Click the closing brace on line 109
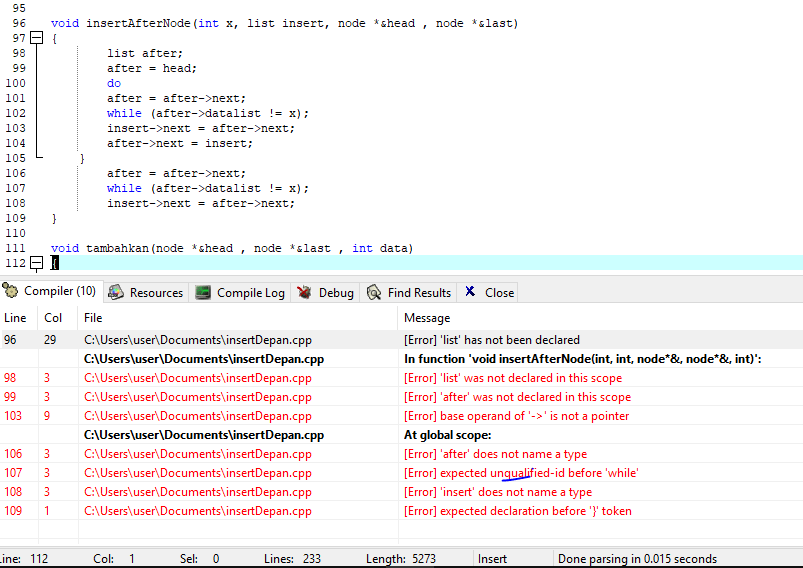The image size is (803, 568). click(x=54, y=219)
